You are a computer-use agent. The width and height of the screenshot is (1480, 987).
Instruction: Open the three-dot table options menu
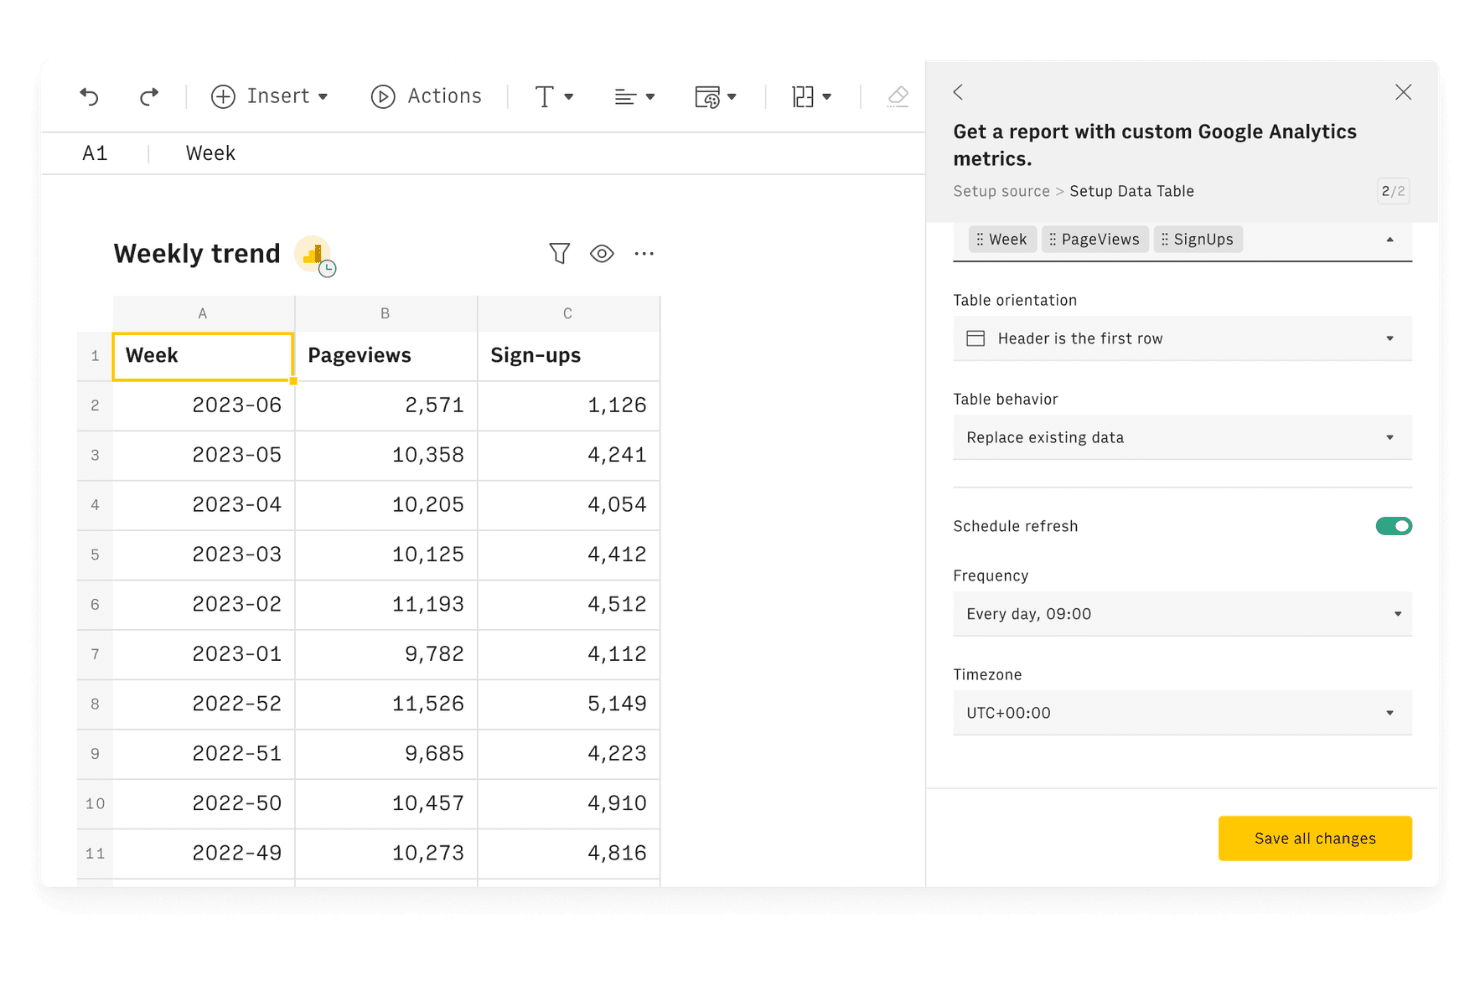click(644, 254)
